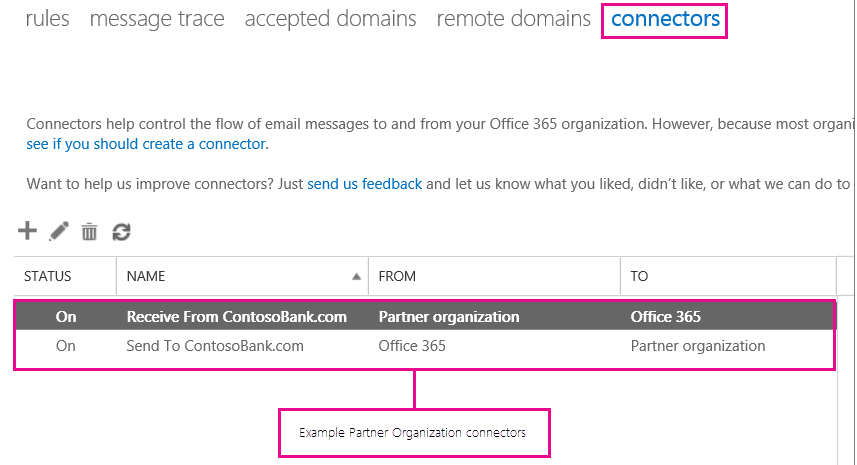Sort by the NAME column header
857x465 pixels.
(x=146, y=276)
